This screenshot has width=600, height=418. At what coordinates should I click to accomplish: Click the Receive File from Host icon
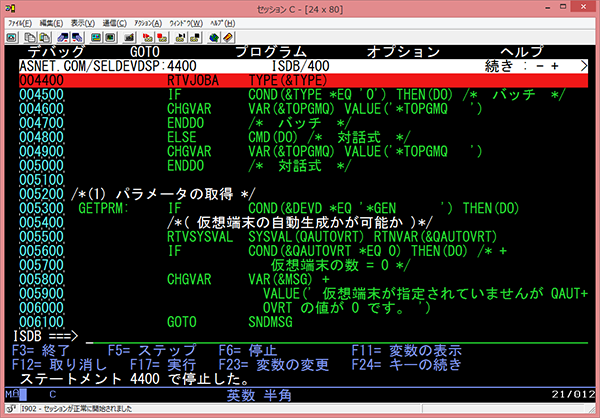click(x=78, y=35)
